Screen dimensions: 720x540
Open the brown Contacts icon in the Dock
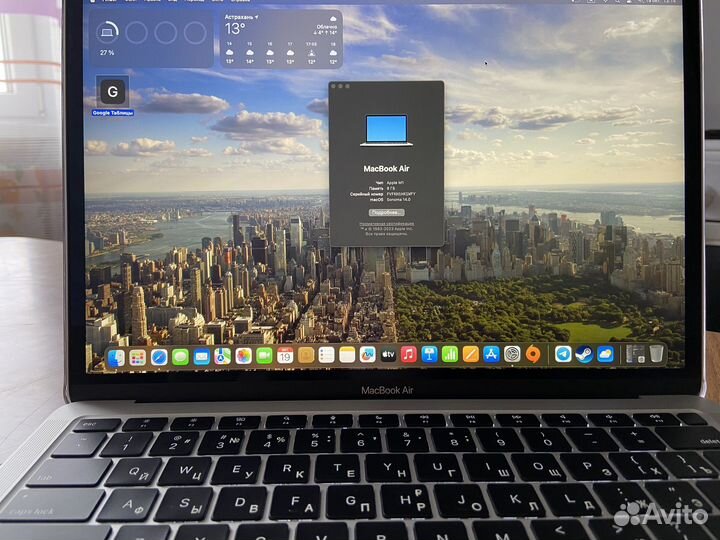[306, 355]
